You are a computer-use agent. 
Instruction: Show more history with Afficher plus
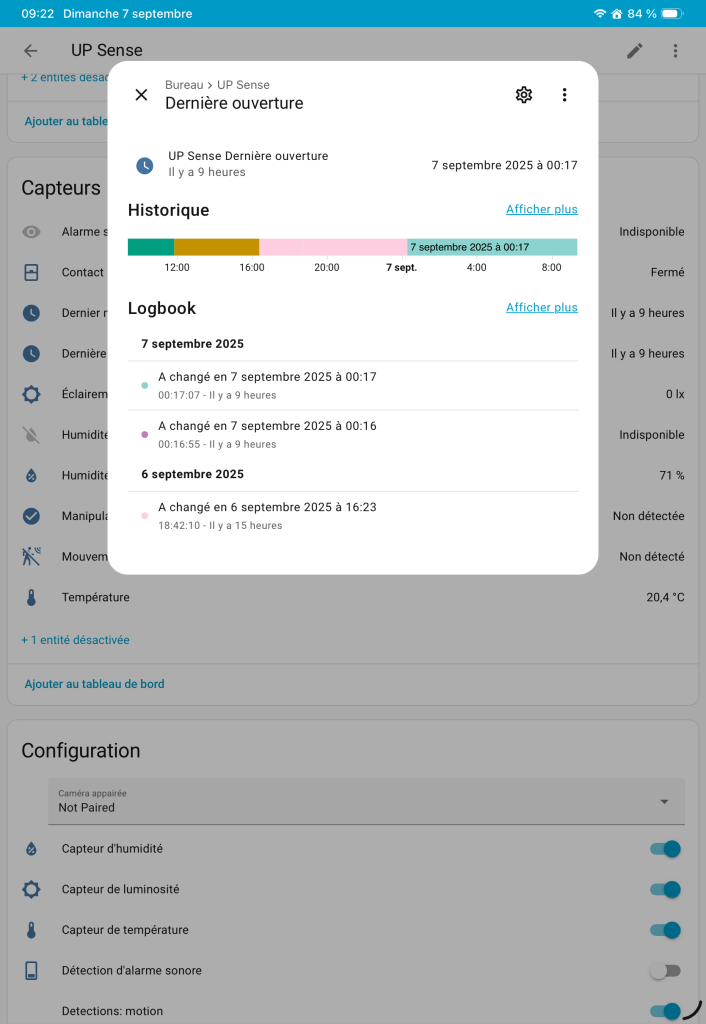click(x=541, y=209)
